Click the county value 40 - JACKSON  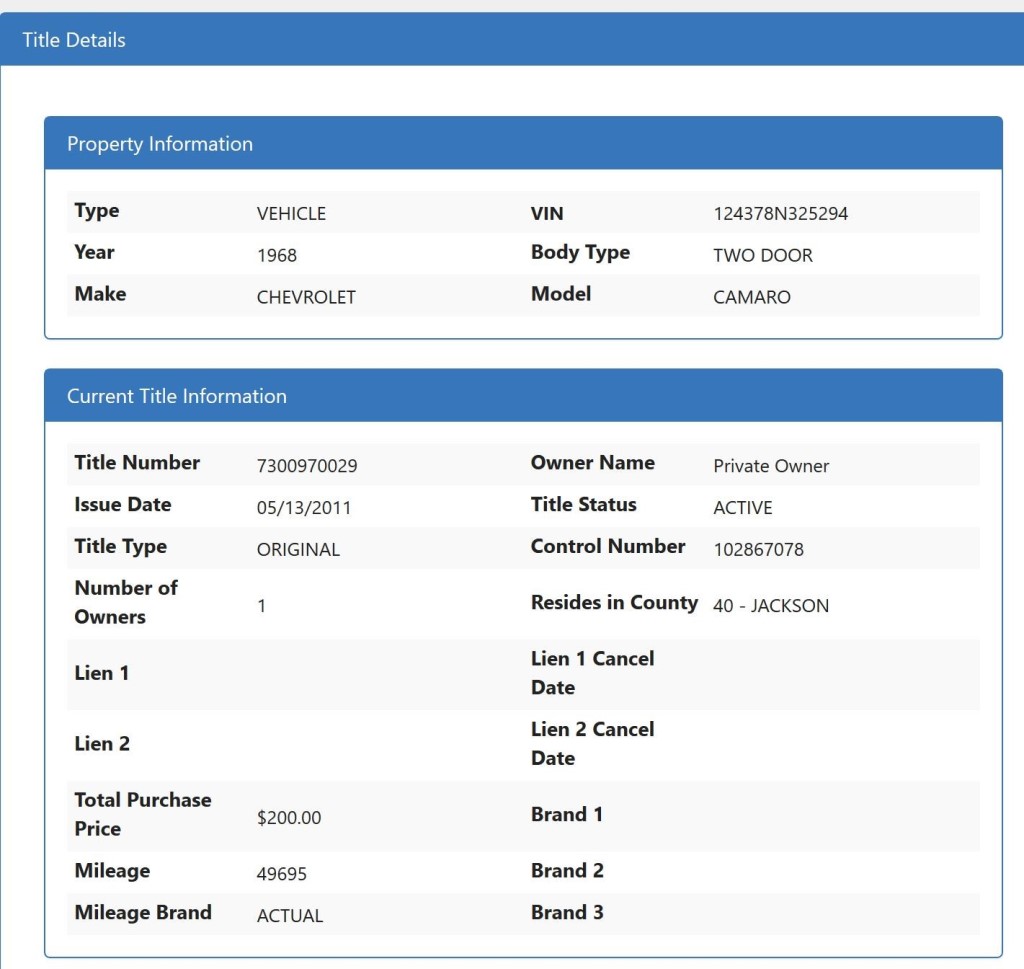[771, 605]
